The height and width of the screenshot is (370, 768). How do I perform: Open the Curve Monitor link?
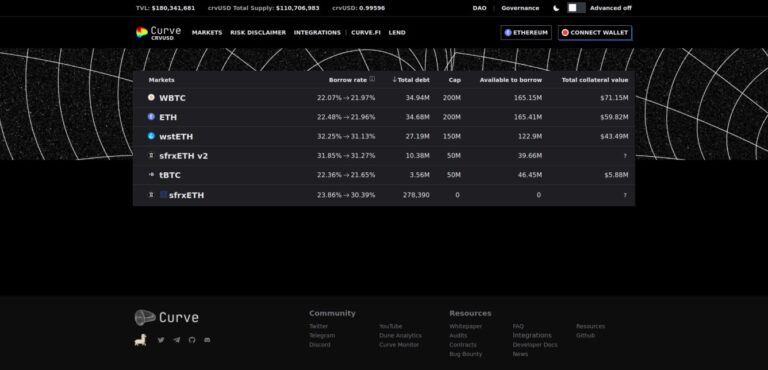399,345
